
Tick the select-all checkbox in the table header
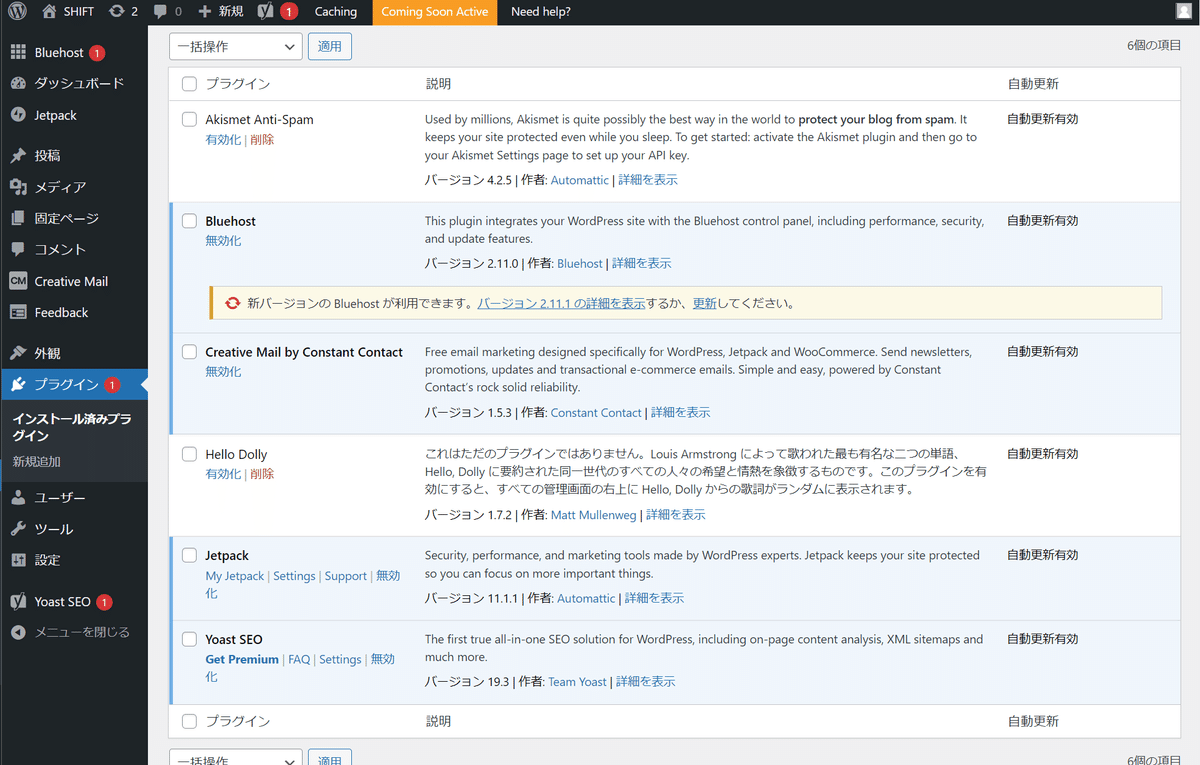pyautogui.click(x=189, y=84)
